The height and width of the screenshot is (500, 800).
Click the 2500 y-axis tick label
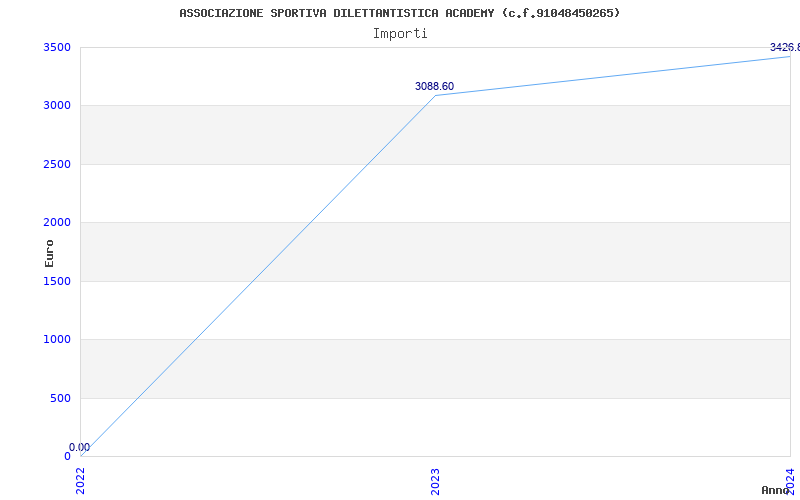[x=59, y=164]
